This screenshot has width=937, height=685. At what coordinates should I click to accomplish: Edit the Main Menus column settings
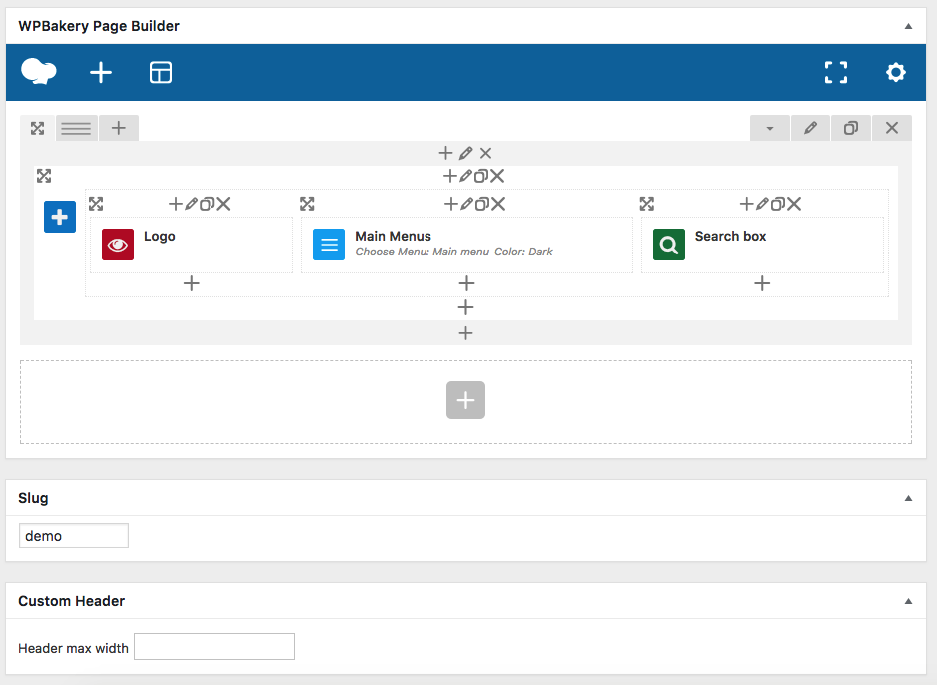click(467, 204)
